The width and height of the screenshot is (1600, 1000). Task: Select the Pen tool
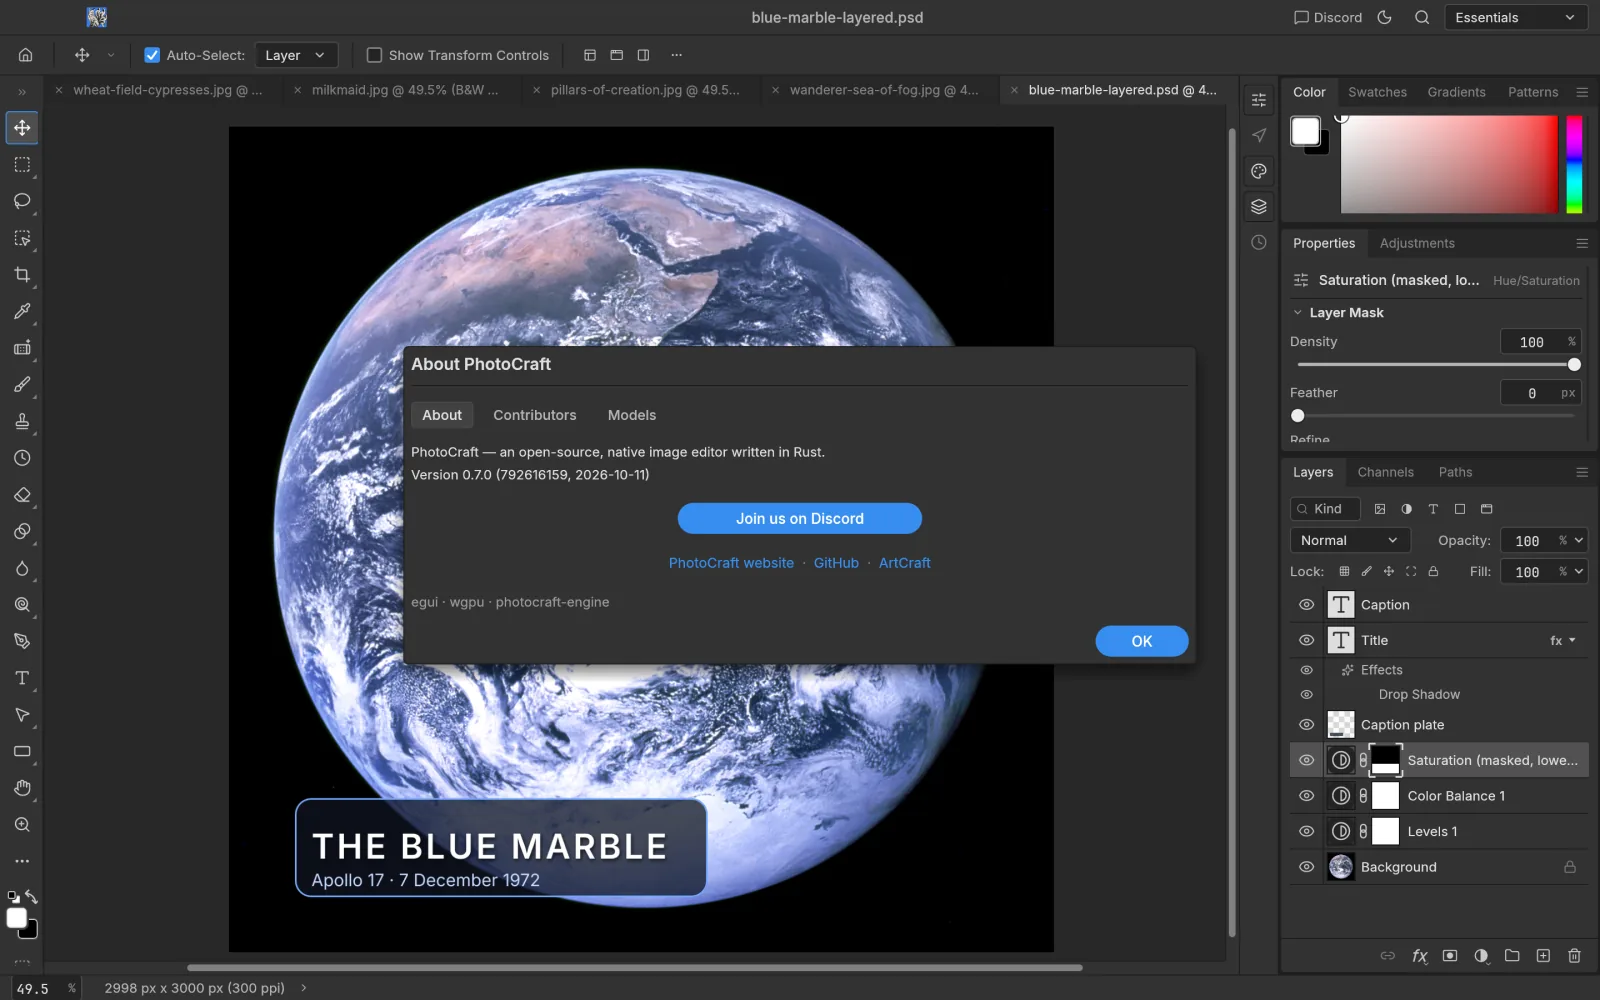pos(22,641)
